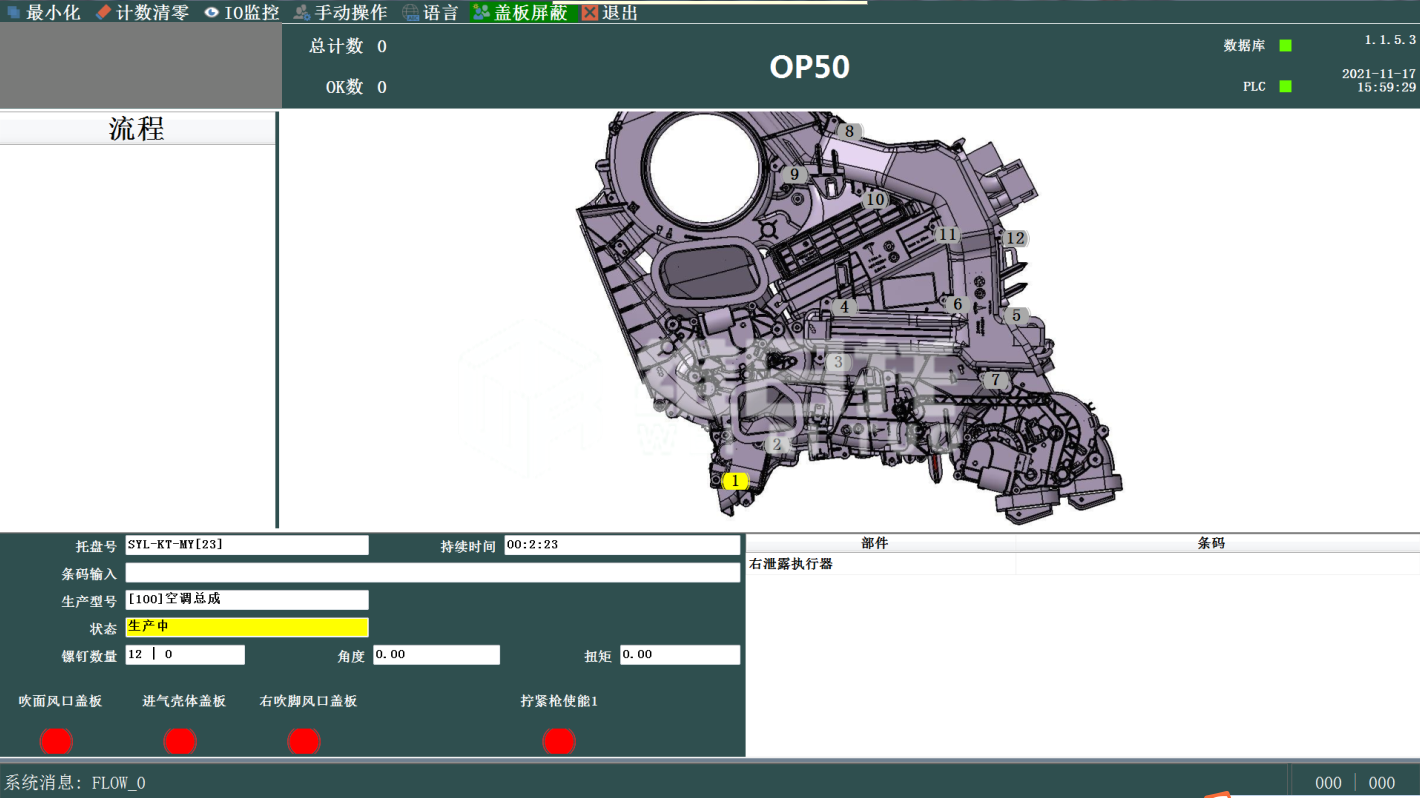The height and width of the screenshot is (798, 1420).
Task: Click the 条码 column header
Action: pyautogui.click(x=1210, y=543)
